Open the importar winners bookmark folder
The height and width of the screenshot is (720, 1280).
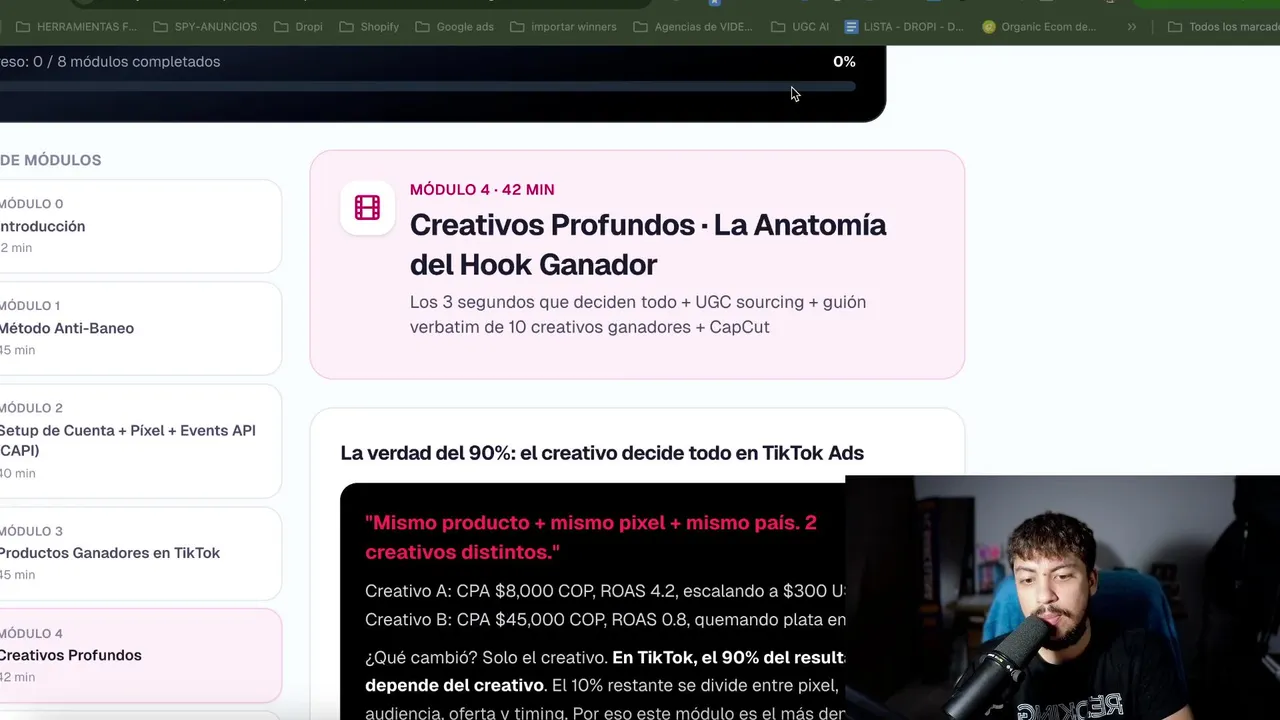click(563, 27)
